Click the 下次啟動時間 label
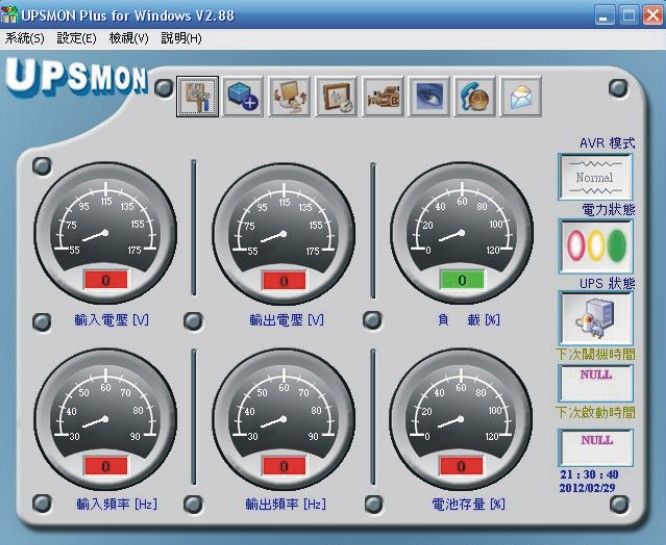 click(x=595, y=412)
